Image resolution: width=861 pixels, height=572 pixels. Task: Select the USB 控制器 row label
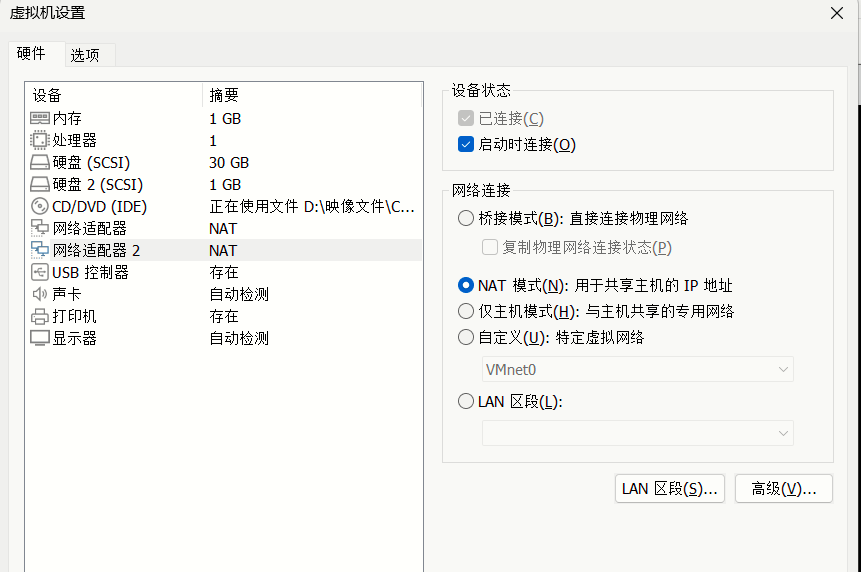[x=91, y=272]
